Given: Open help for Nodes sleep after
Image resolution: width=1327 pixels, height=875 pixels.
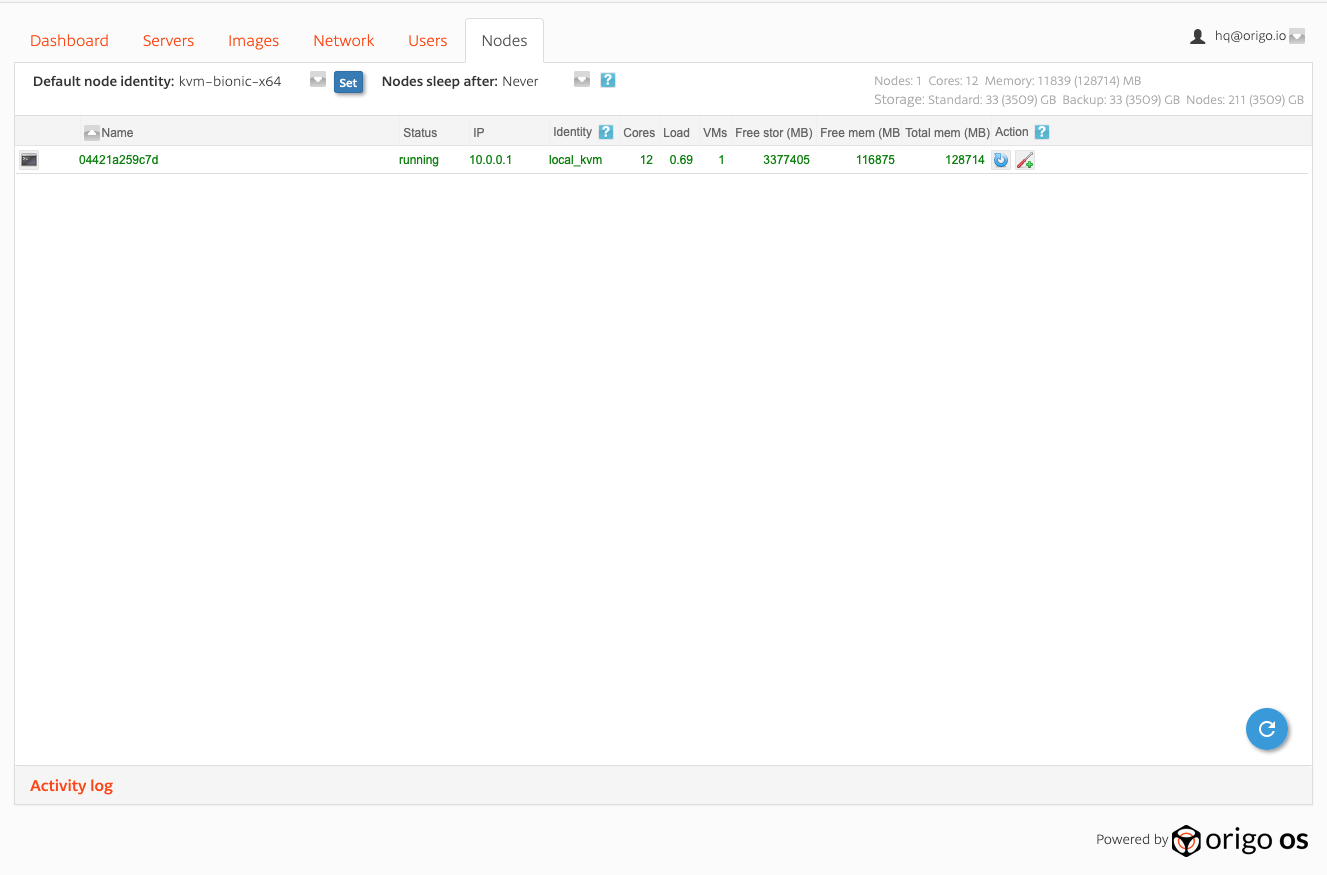Looking at the screenshot, I should [608, 80].
